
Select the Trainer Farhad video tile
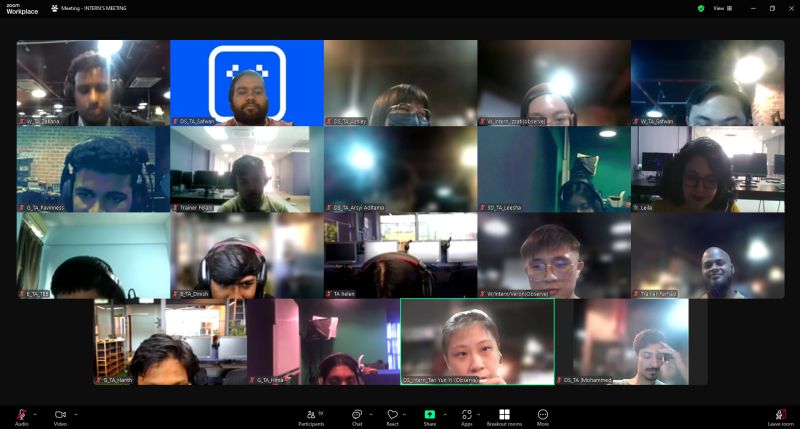point(708,256)
